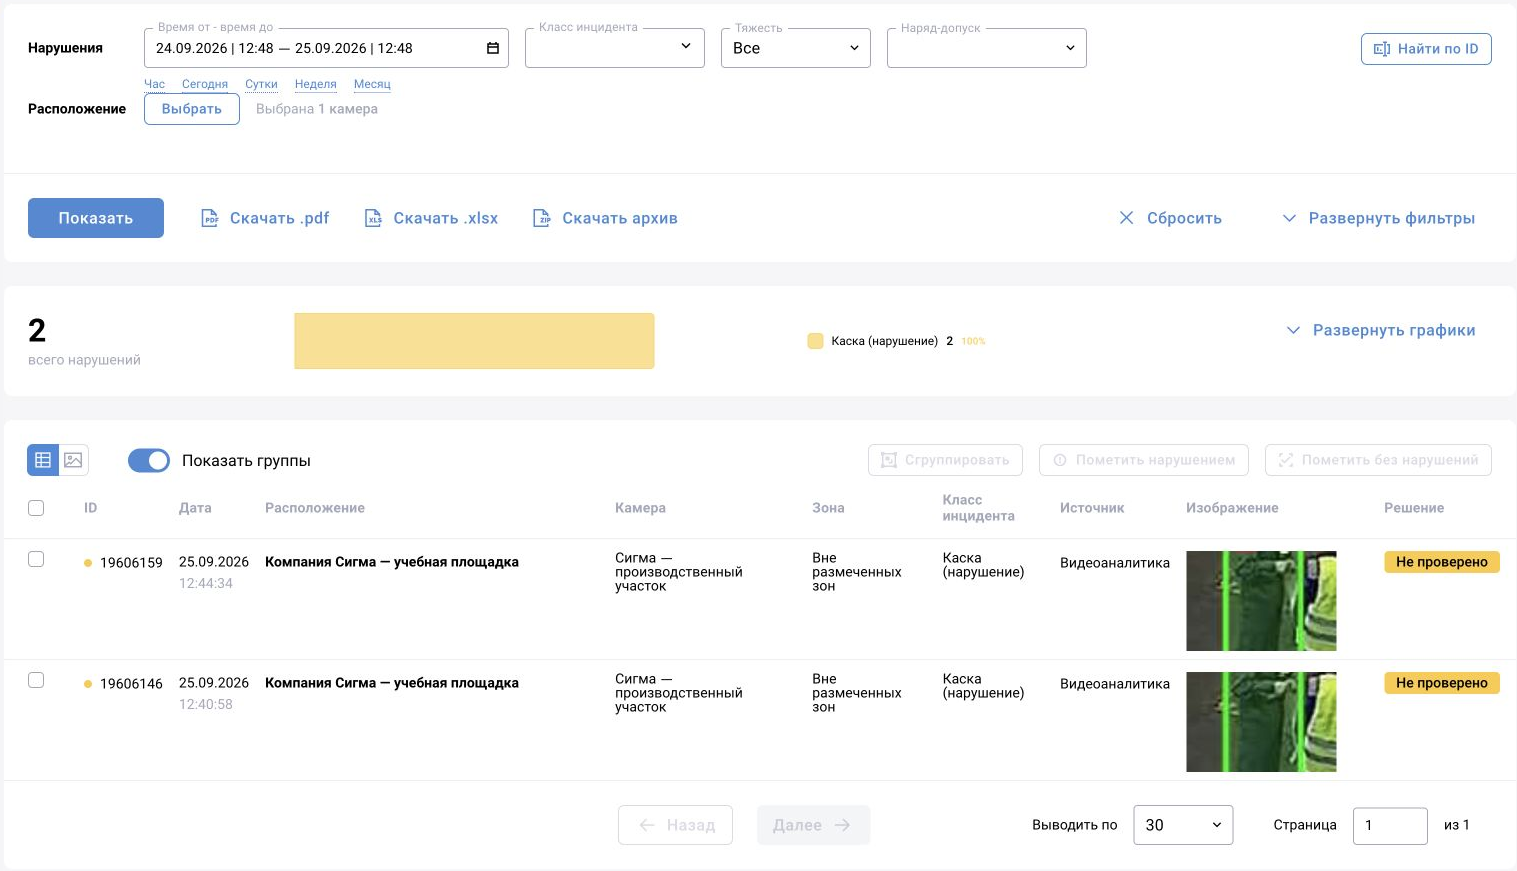Click the ID 19606146 cell
Viewport: 1517px width, 871px height.
coord(131,684)
